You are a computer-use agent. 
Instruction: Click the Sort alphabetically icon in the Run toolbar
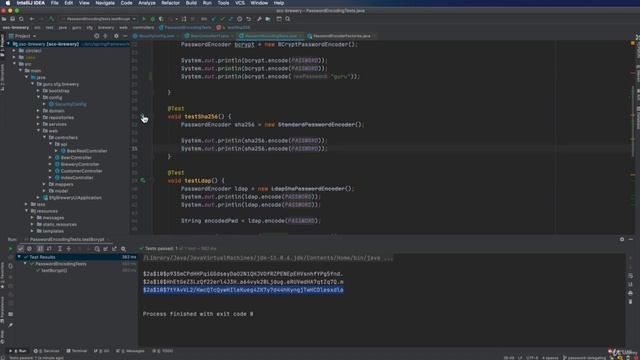click(40, 249)
